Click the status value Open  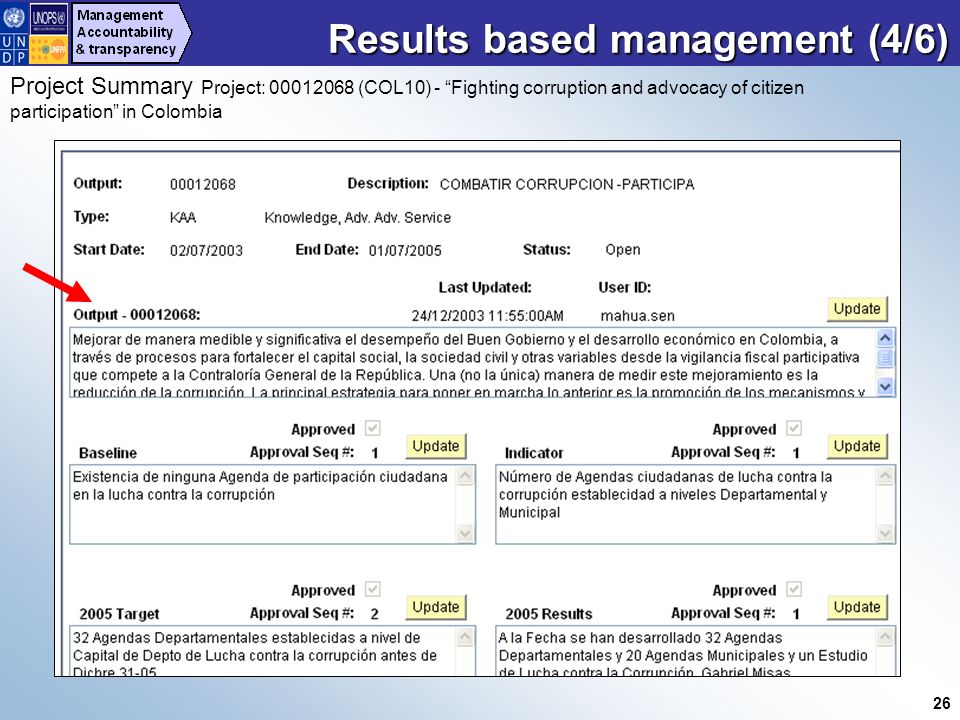click(x=623, y=250)
